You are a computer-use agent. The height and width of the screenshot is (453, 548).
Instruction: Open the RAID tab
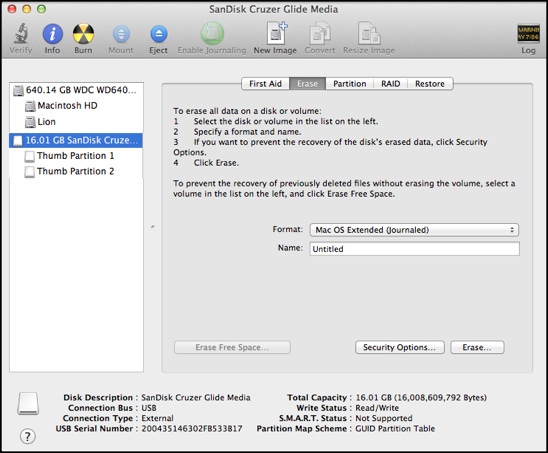tap(390, 84)
